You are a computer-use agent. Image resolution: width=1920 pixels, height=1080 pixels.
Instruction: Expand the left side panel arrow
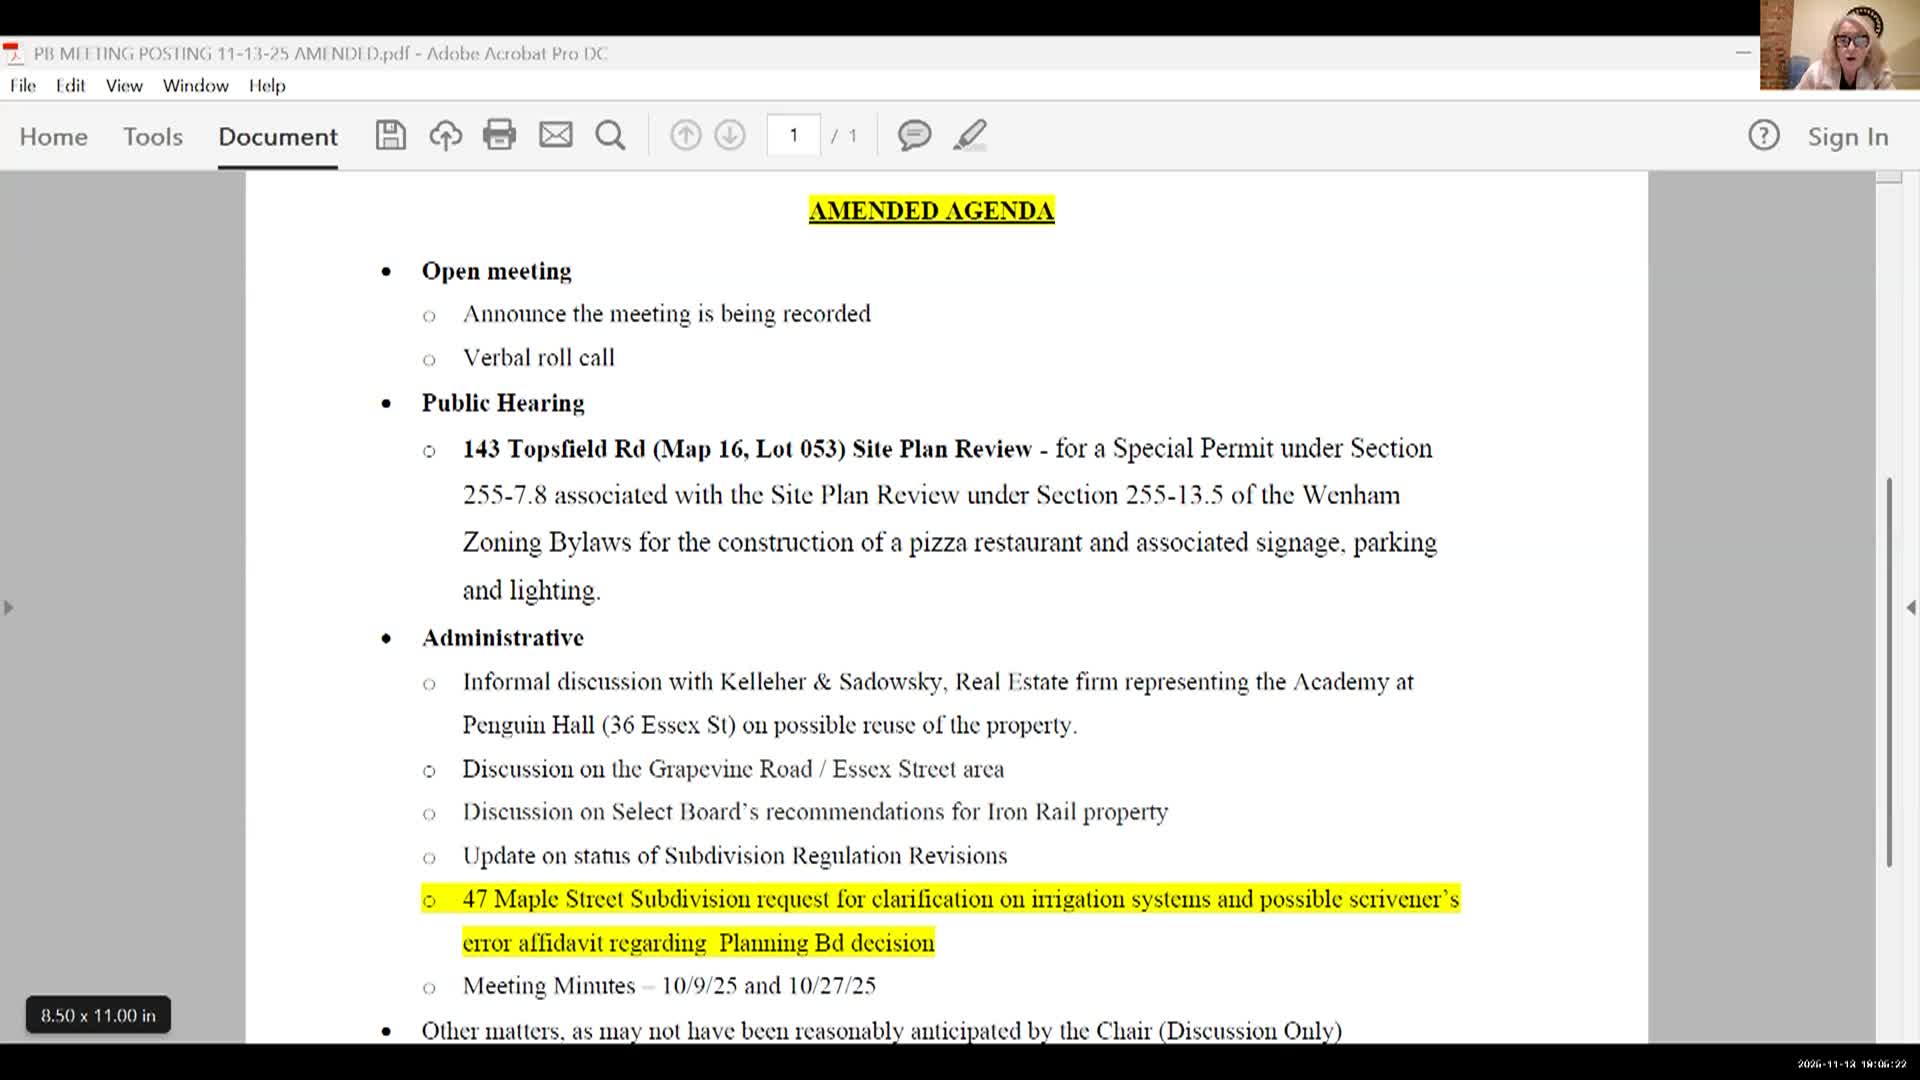8,607
